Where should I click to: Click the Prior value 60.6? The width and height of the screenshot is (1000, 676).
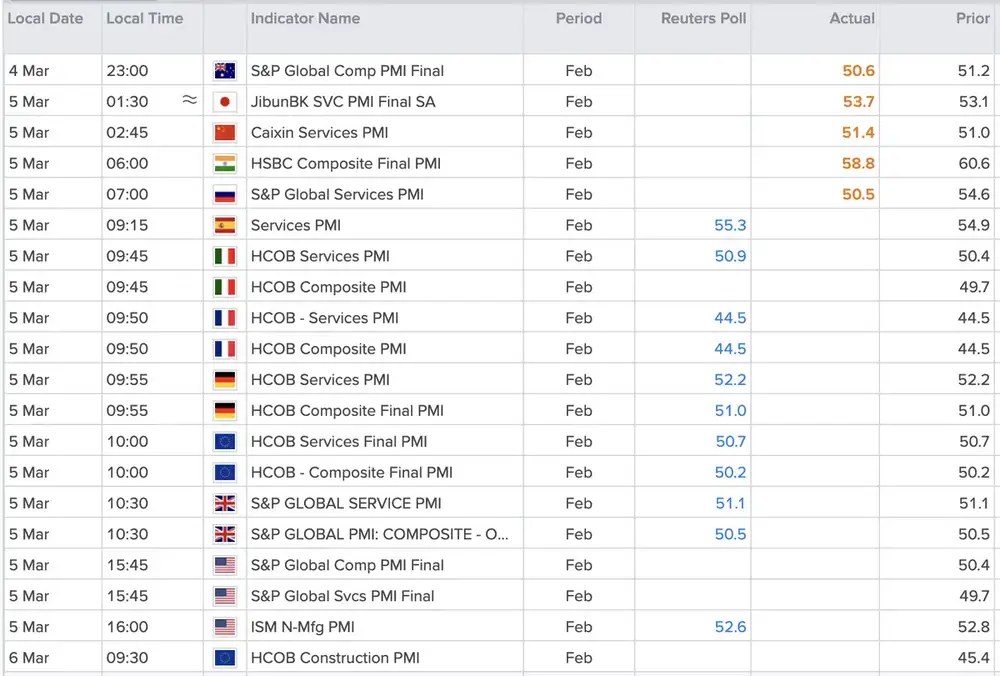[x=974, y=164]
